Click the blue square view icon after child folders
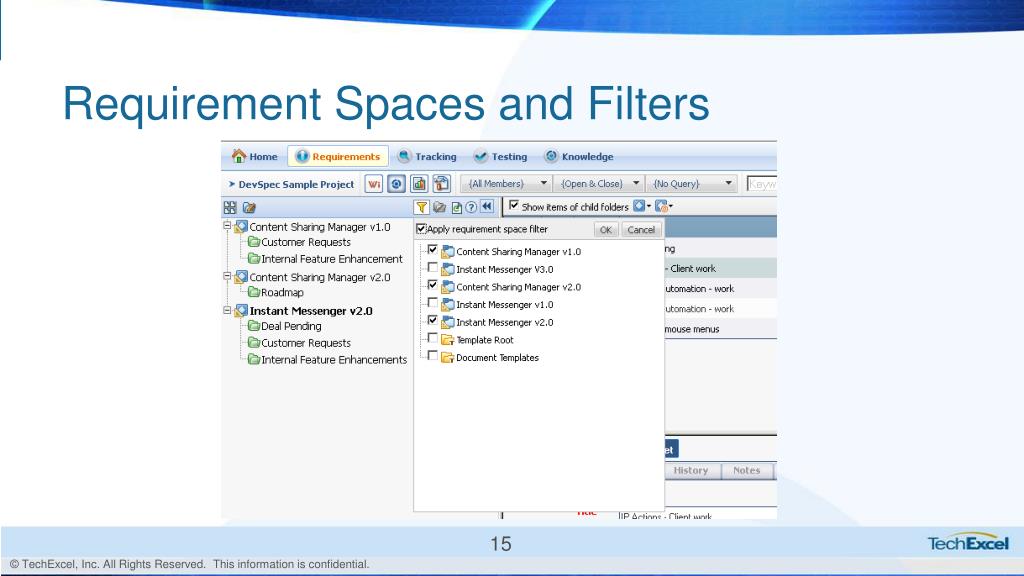 point(639,206)
